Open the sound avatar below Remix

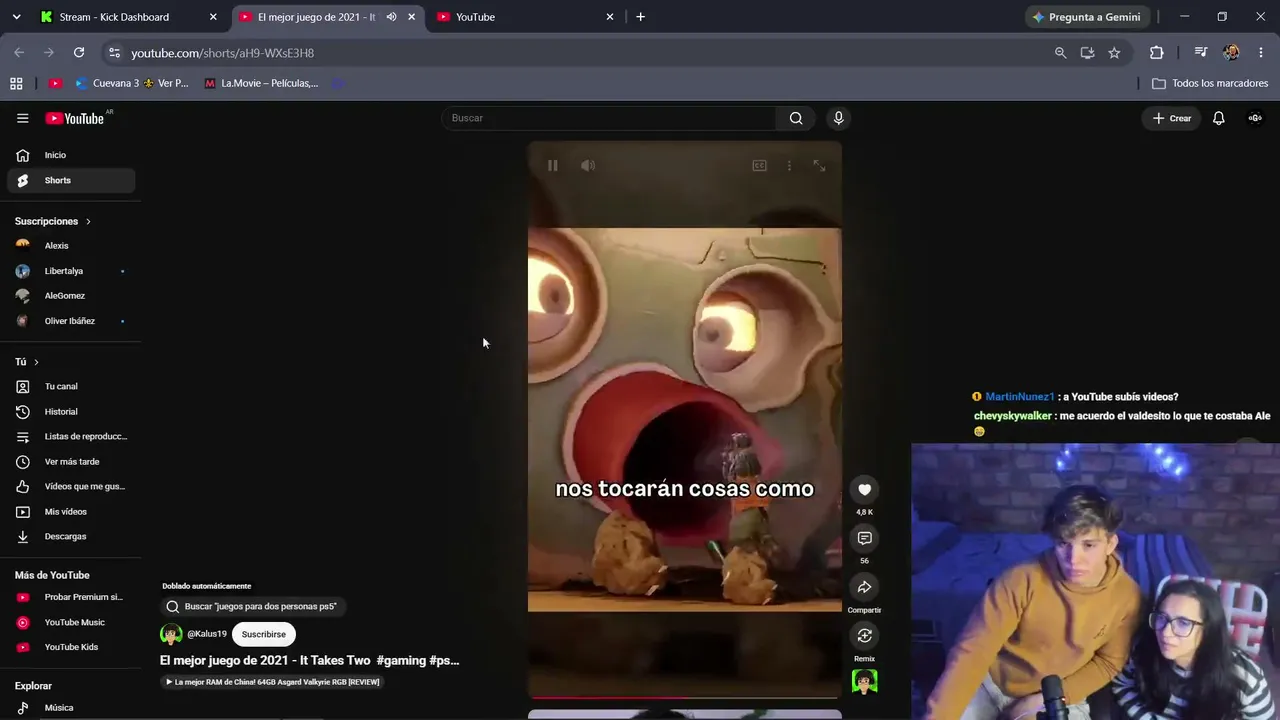click(x=864, y=681)
